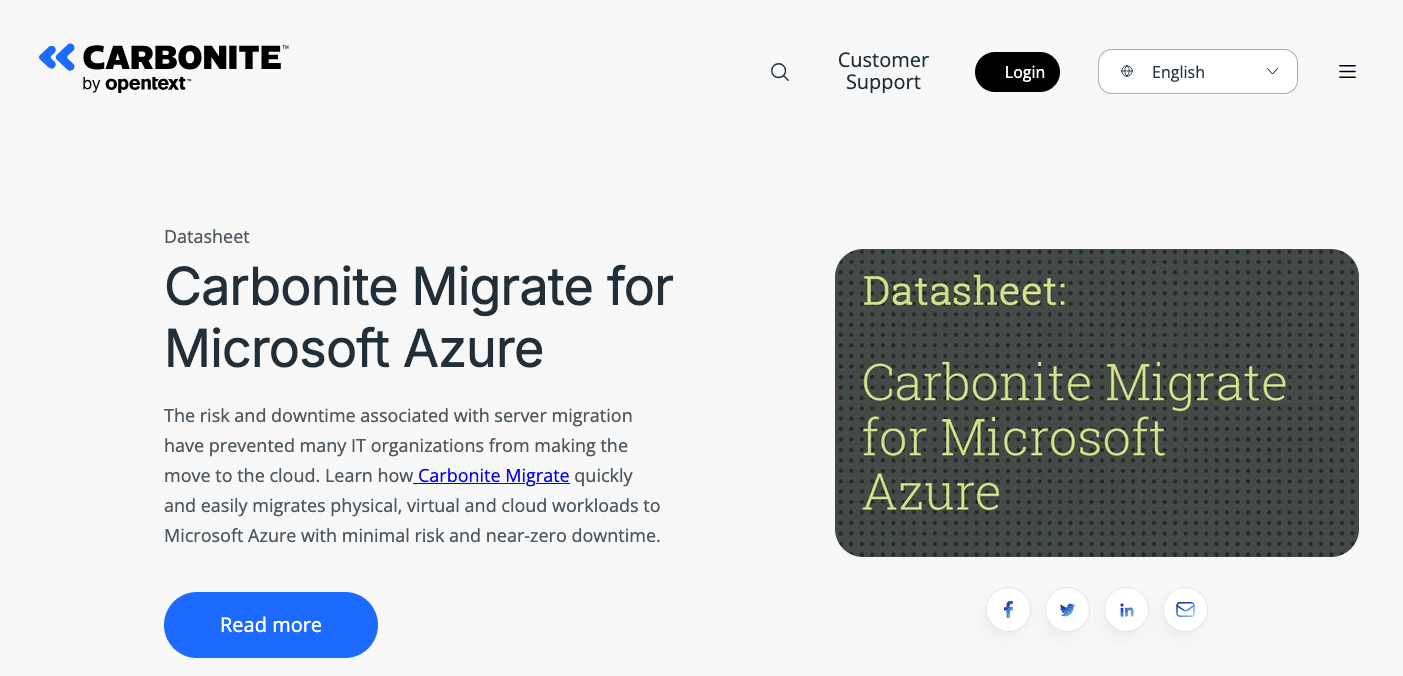Click the 'Carbonite Migrate for Microsoft Azure' heading

[x=419, y=317]
